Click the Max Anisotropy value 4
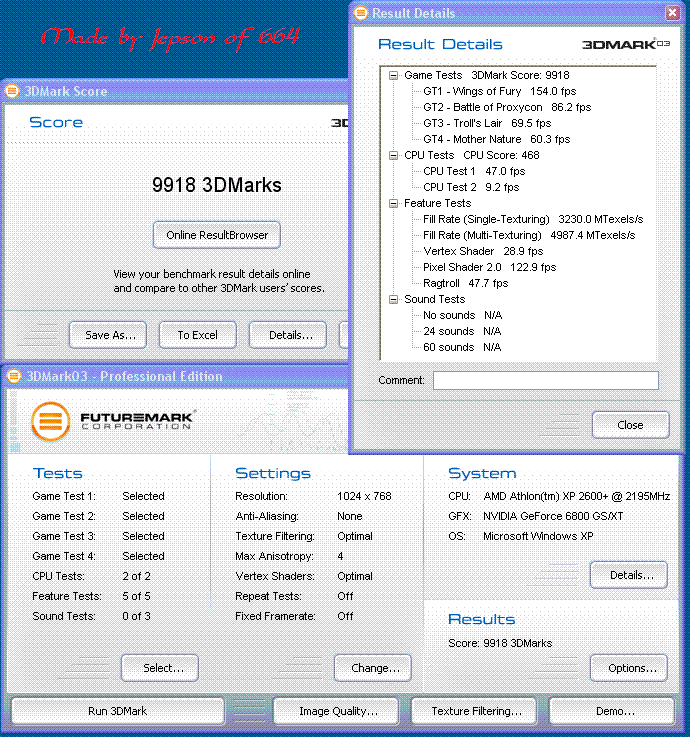 pyautogui.click(x=340, y=557)
